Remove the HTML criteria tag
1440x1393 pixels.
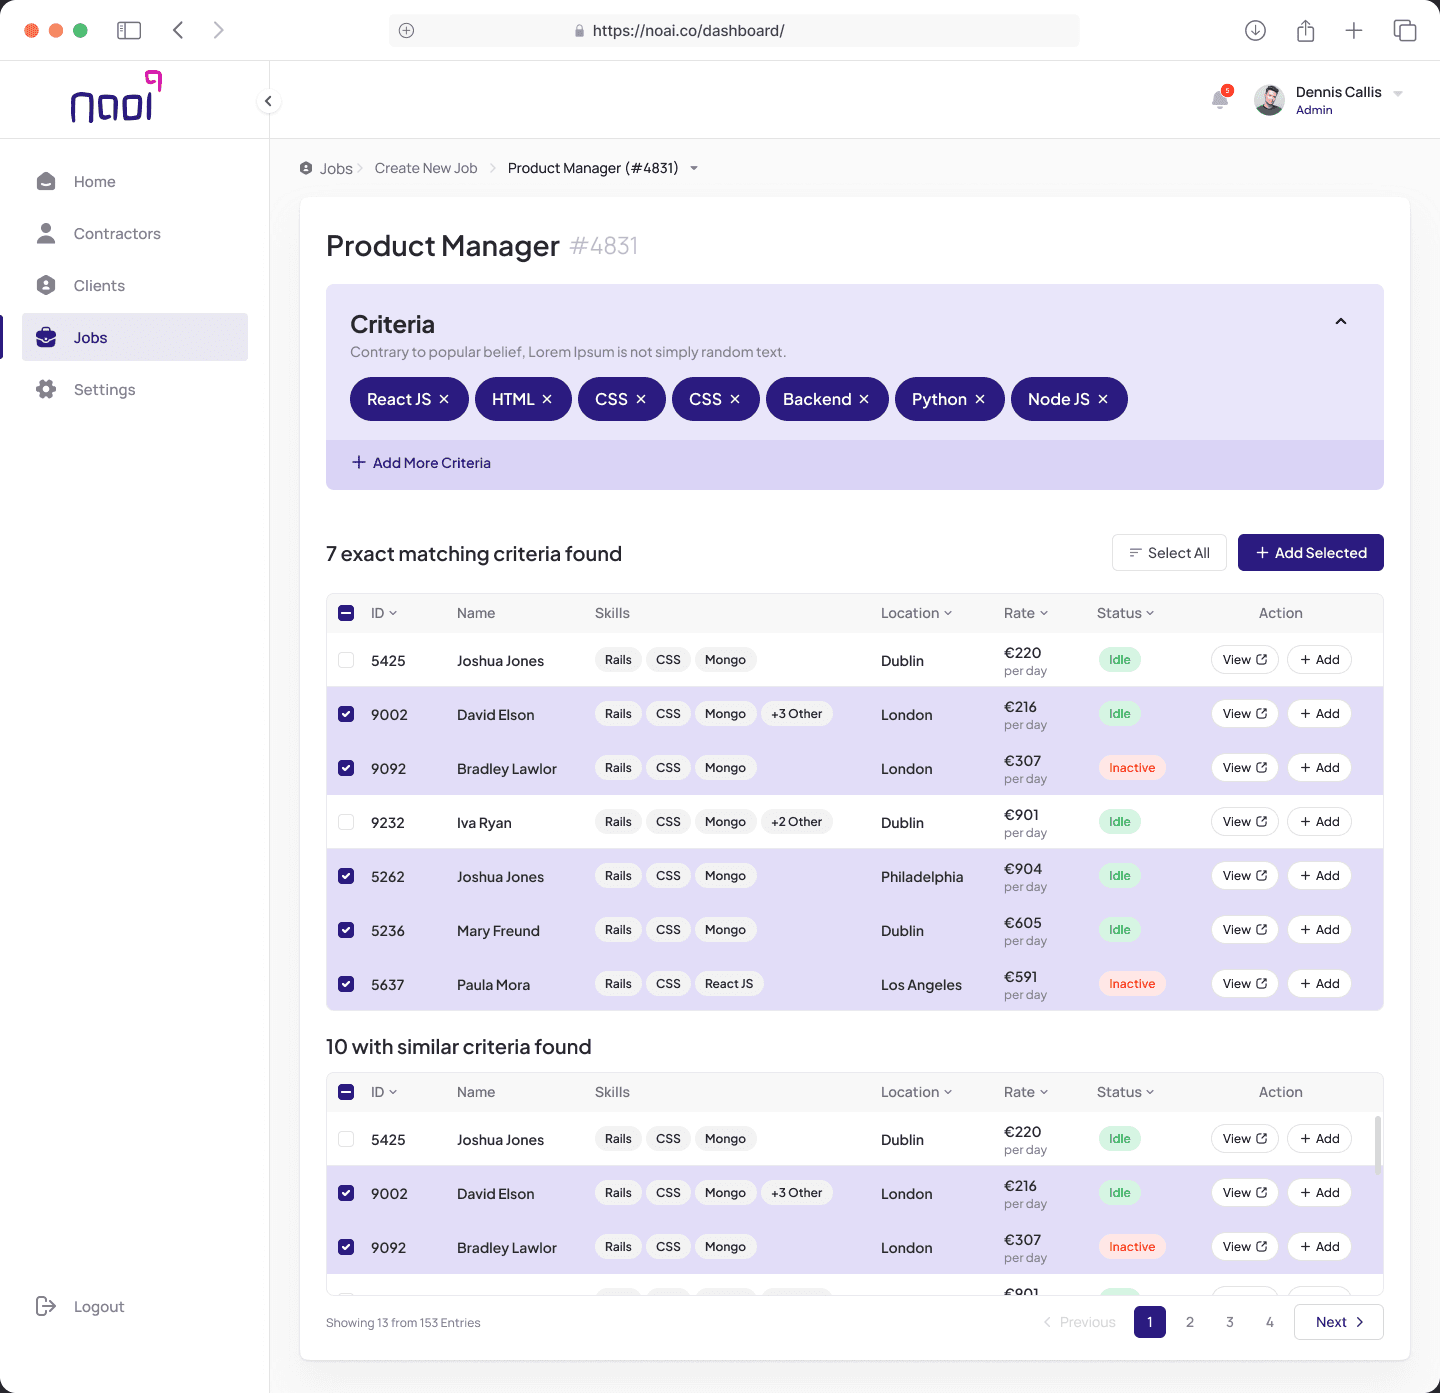point(547,399)
